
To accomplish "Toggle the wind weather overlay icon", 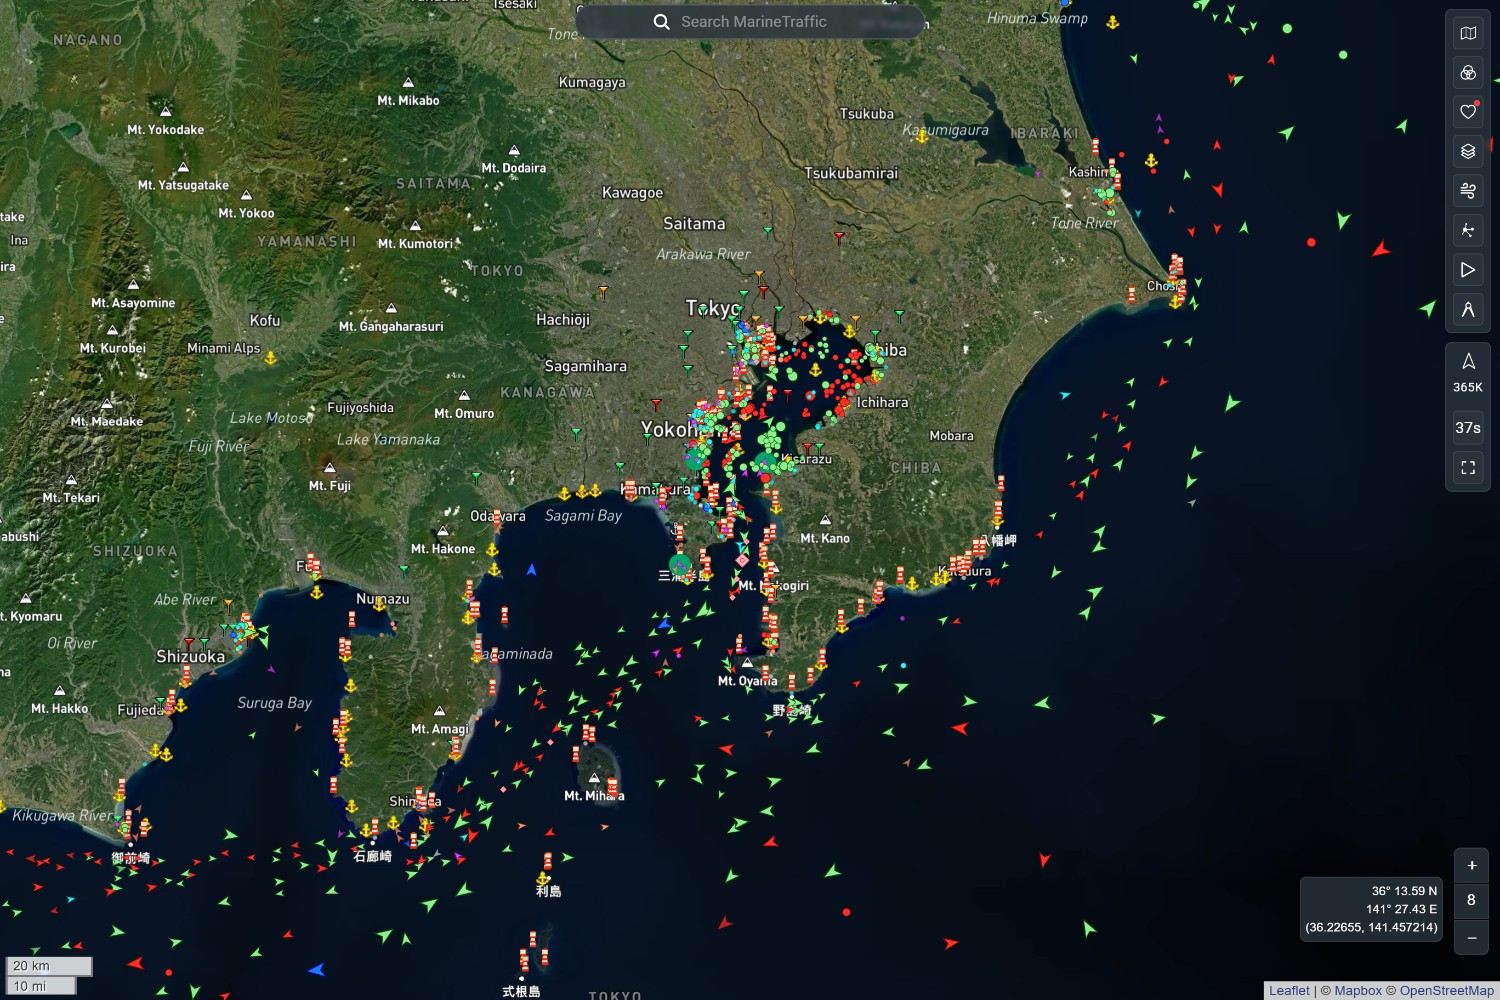I will click(1468, 191).
